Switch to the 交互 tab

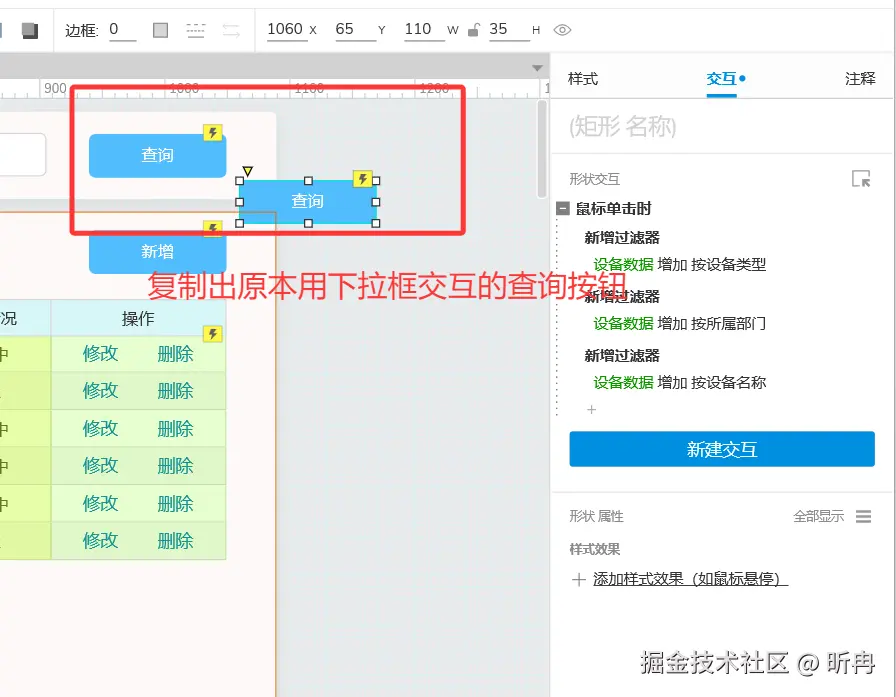coord(721,79)
